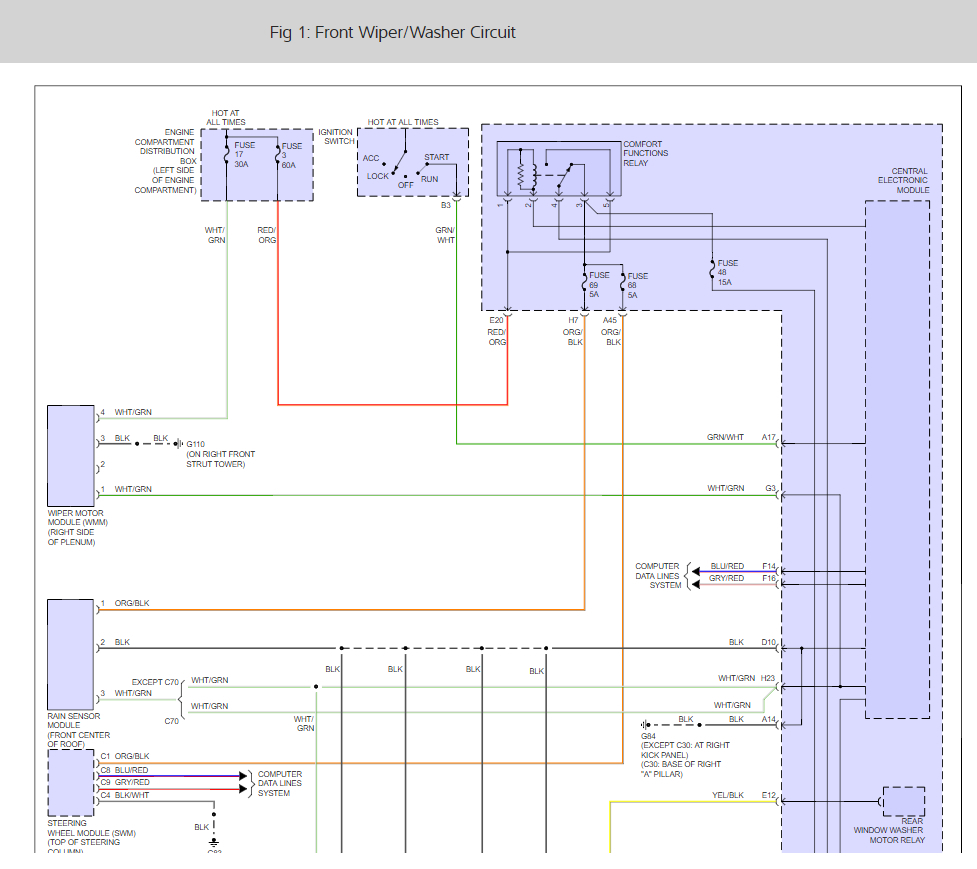Select the Ignition Switch box

pos(413,163)
